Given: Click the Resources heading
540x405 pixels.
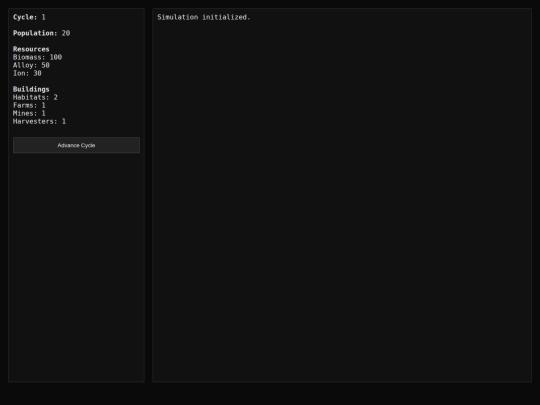Looking at the screenshot, I should coord(31,49).
